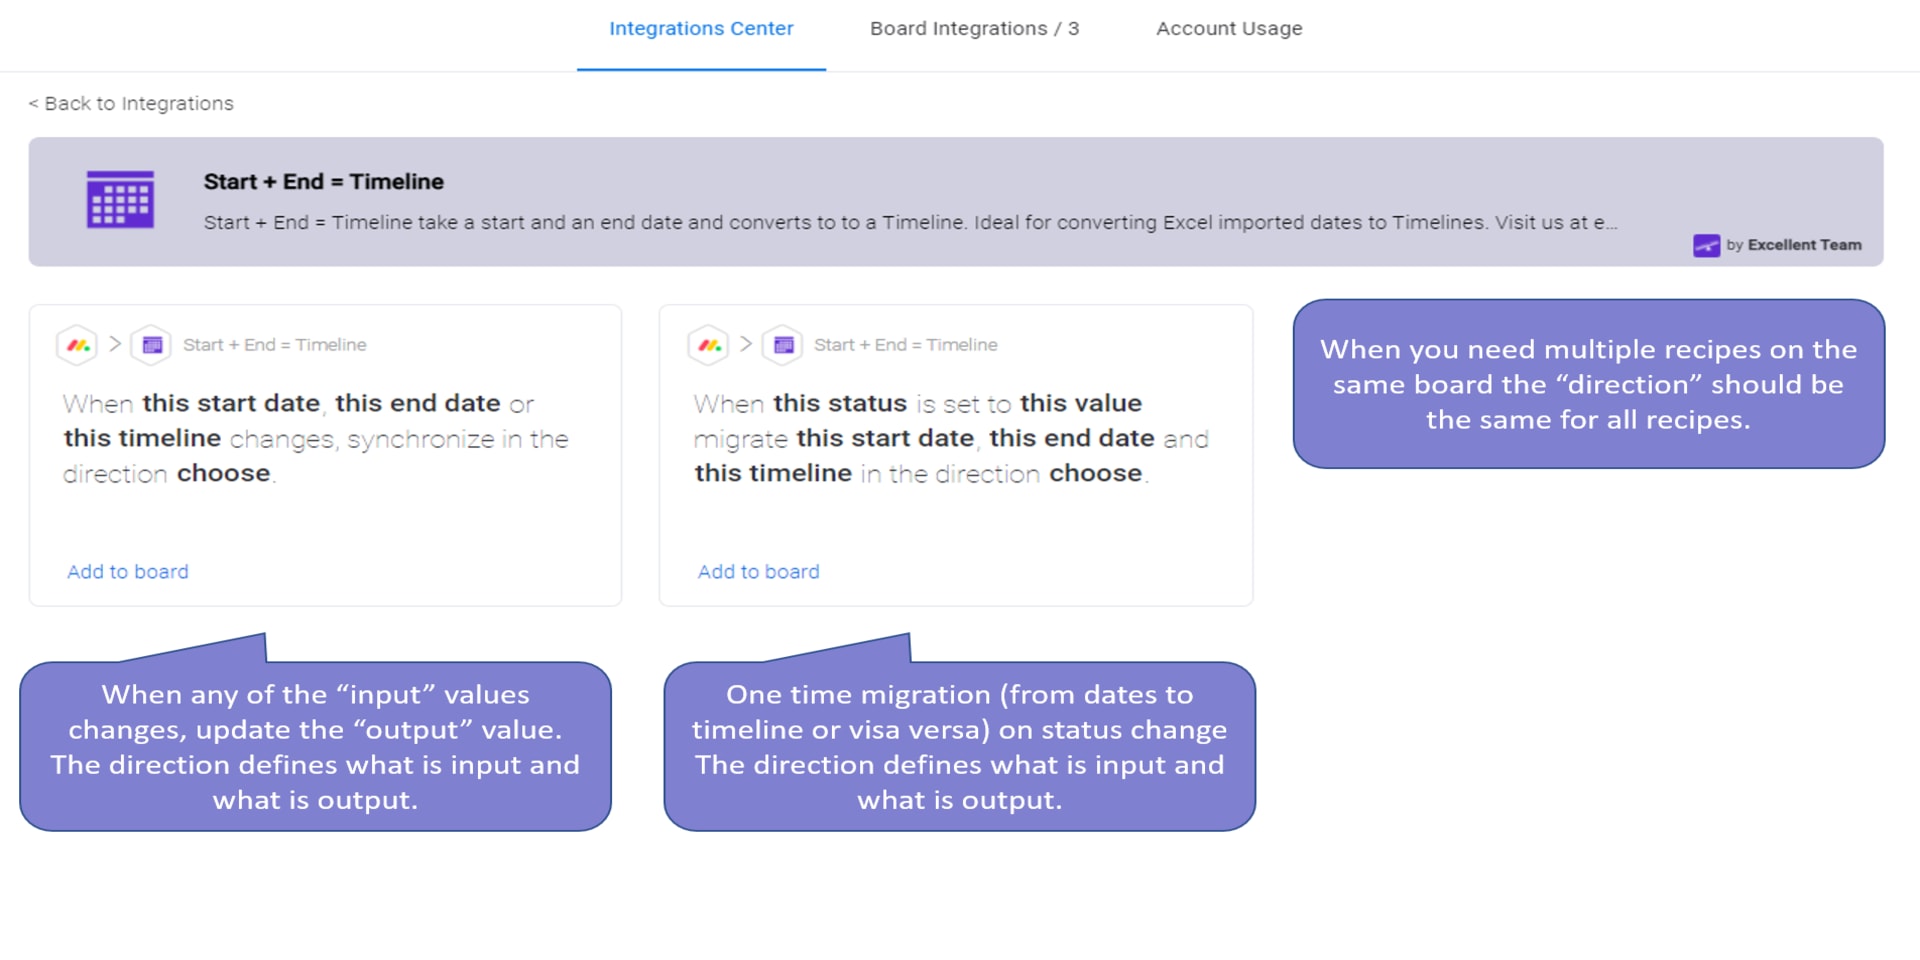
Task: Click the Excellent Team logo icon
Action: point(1705,245)
